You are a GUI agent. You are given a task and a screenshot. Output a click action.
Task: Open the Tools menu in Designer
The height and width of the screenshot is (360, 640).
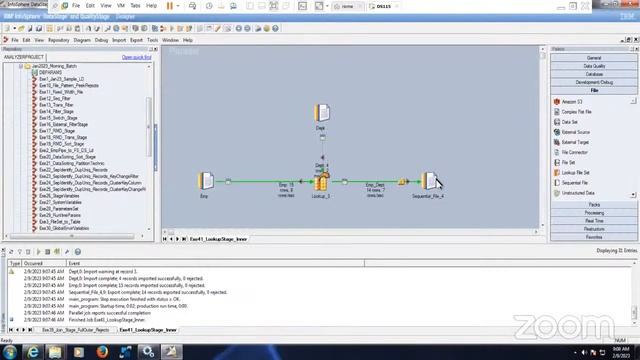(x=152, y=40)
